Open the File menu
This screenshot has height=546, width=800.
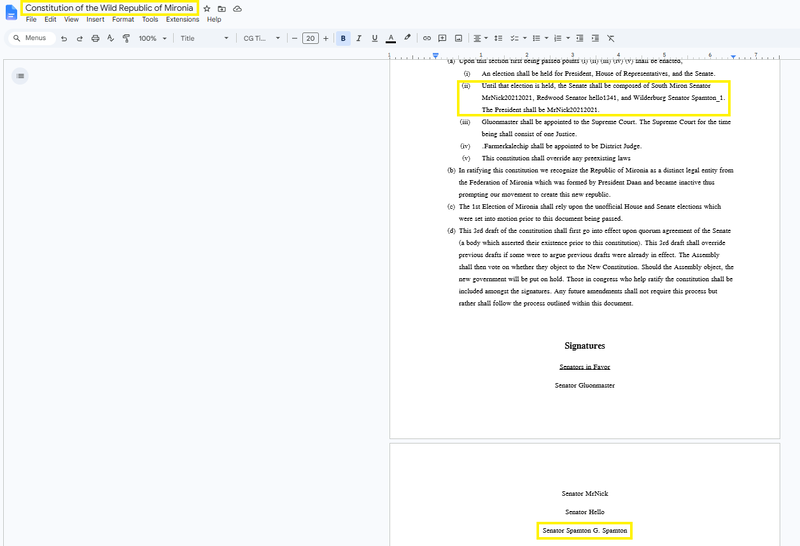(x=31, y=19)
